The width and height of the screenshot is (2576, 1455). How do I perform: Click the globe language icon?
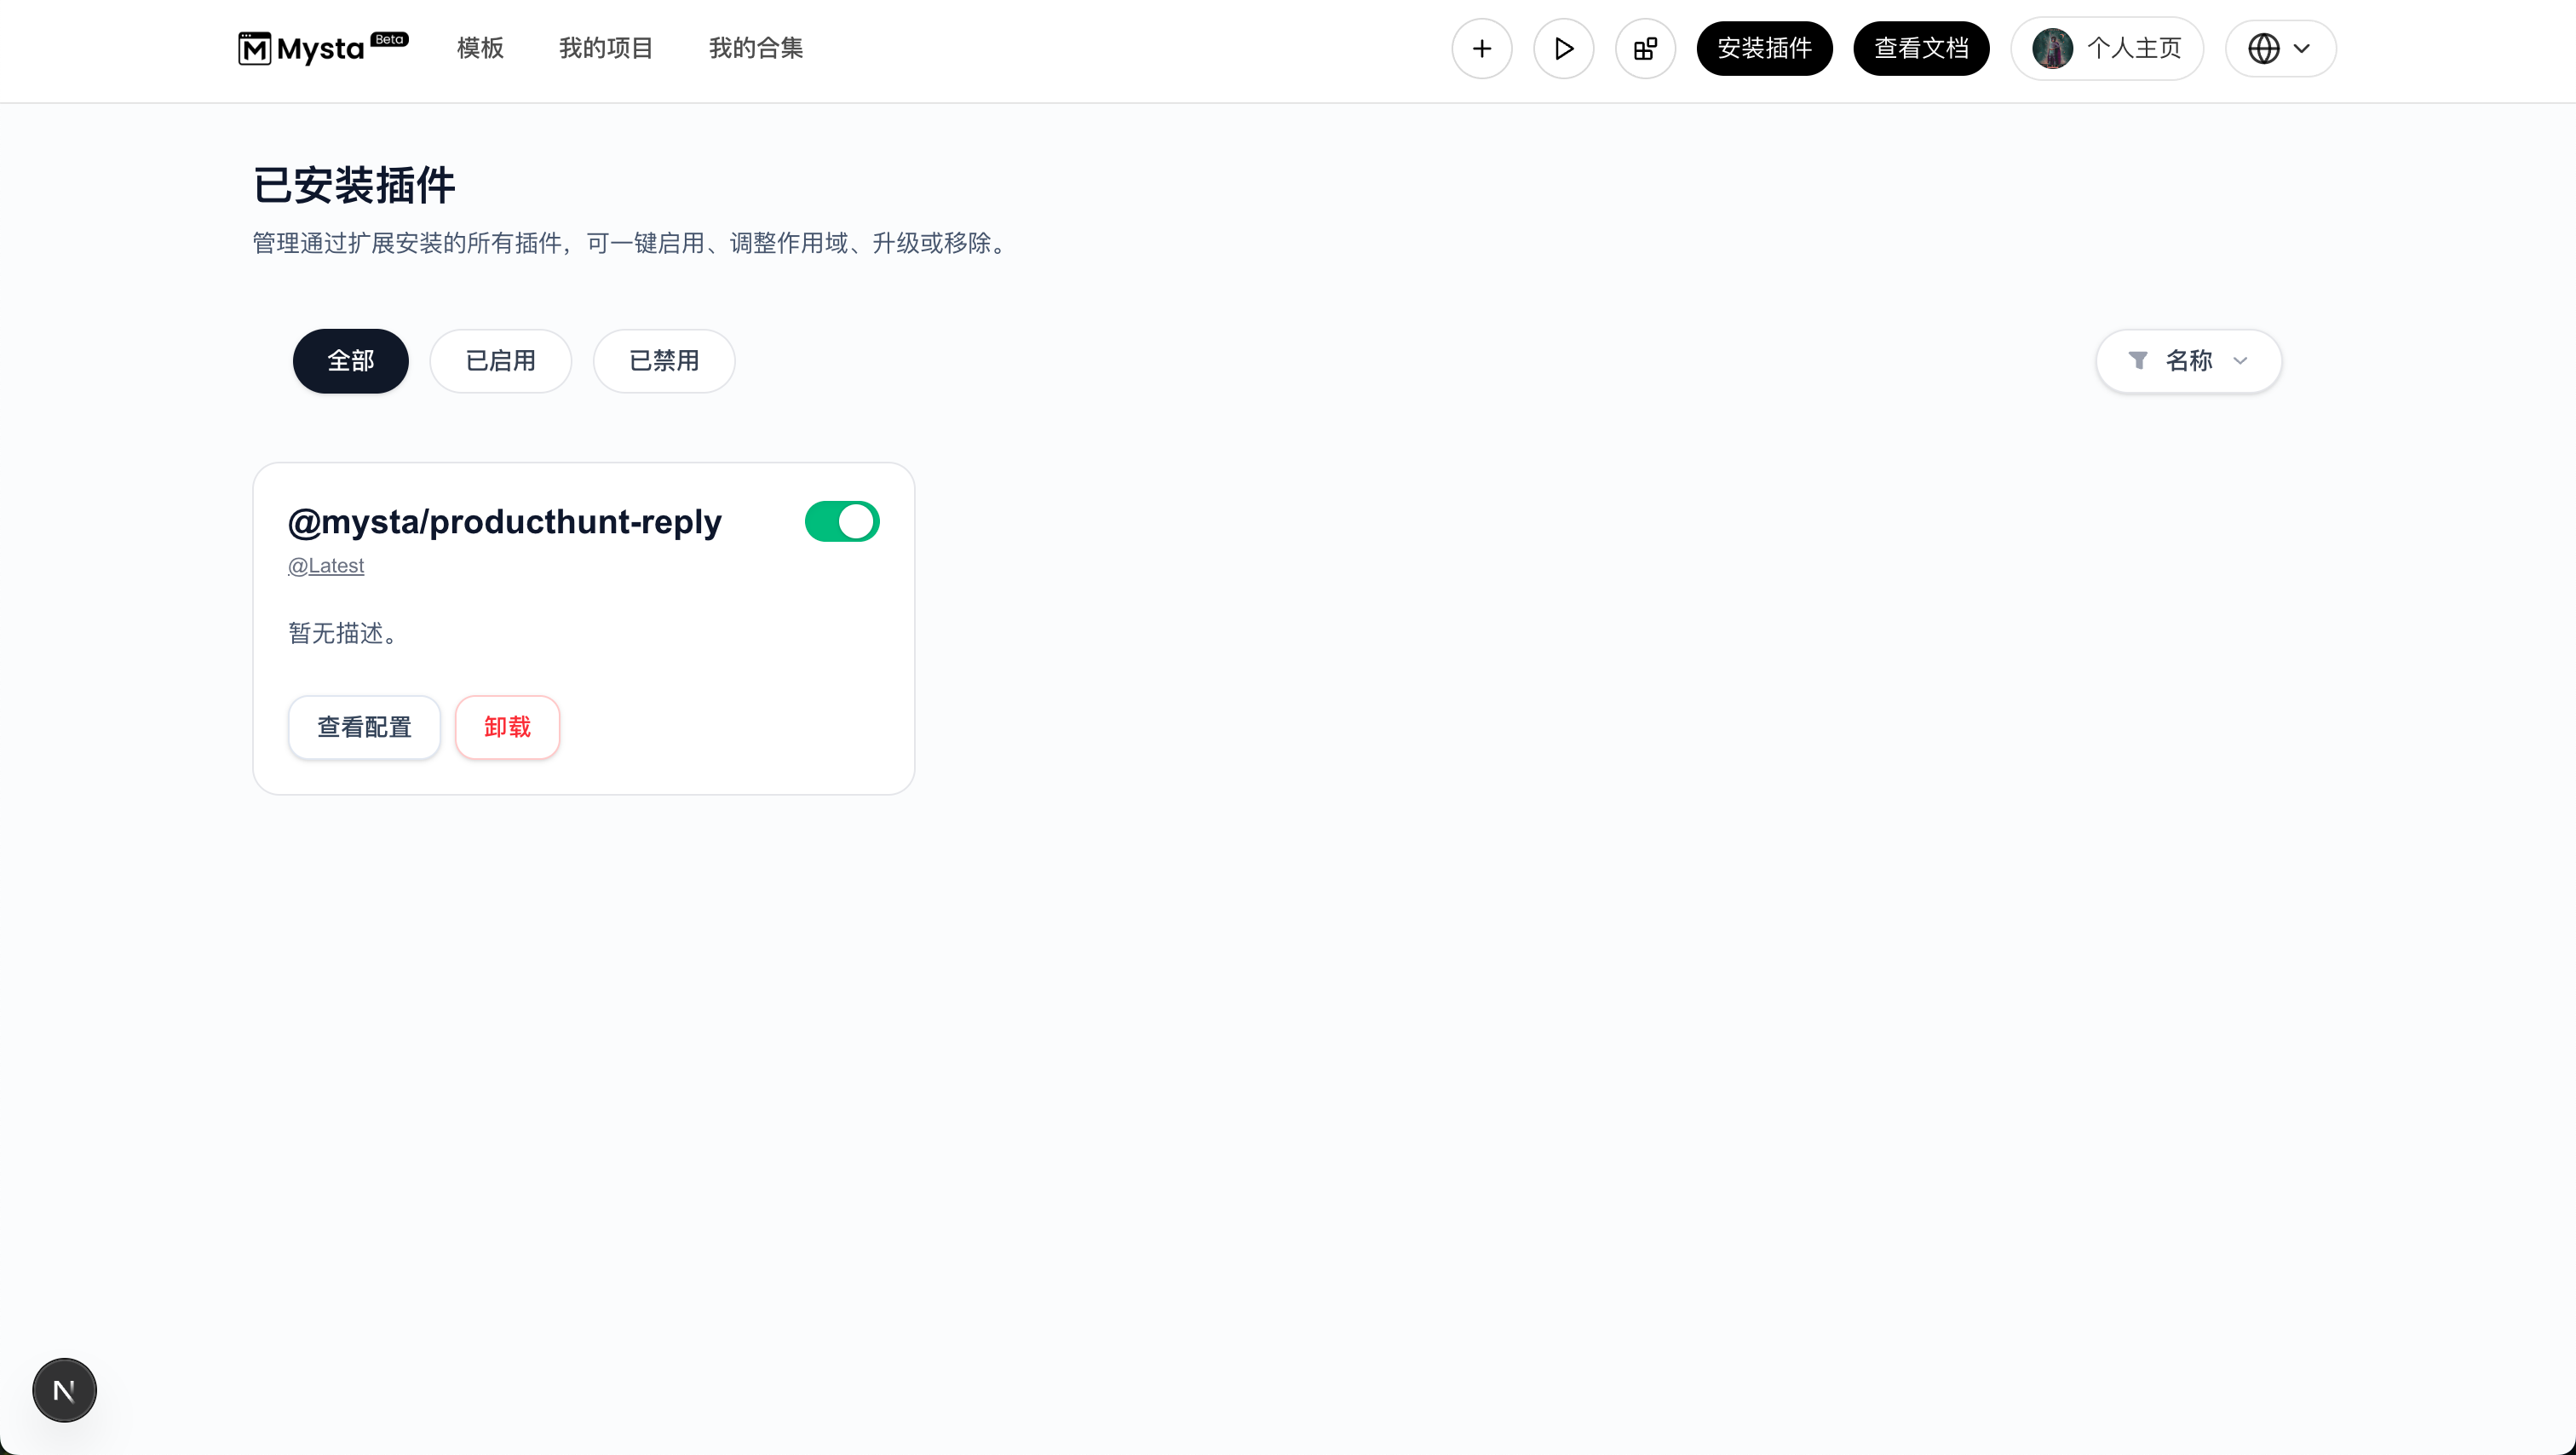2263,48
